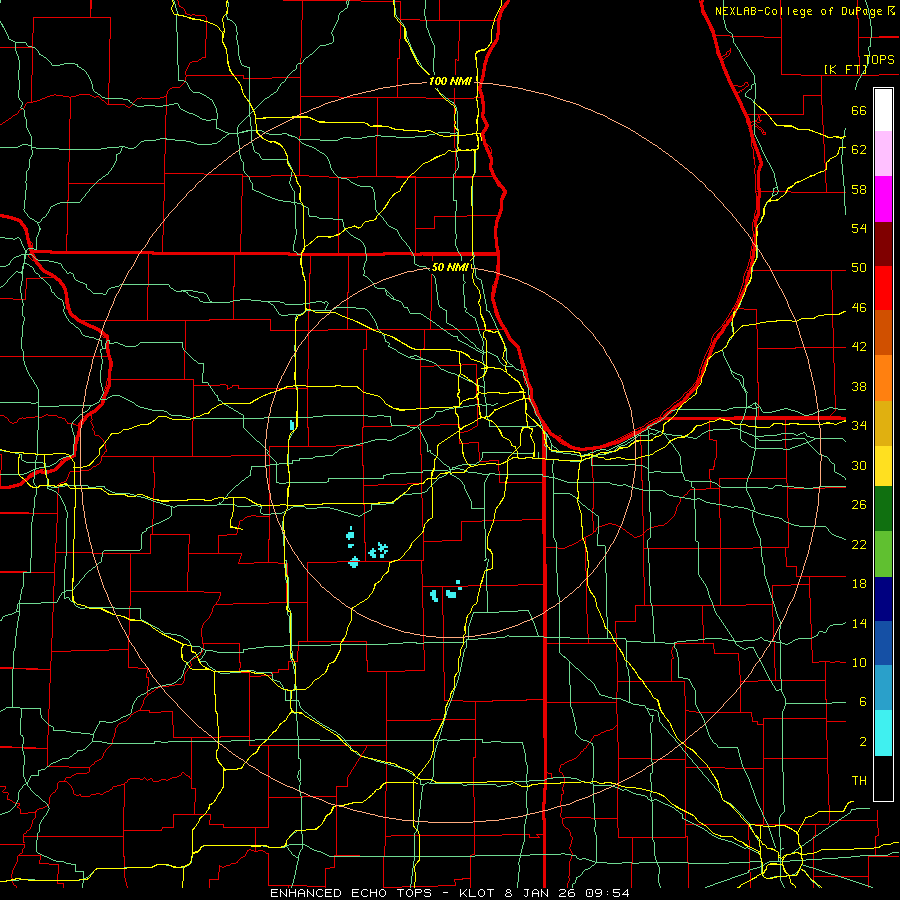Click the 'TOPS' legend heading
900x900 pixels.
879,59
